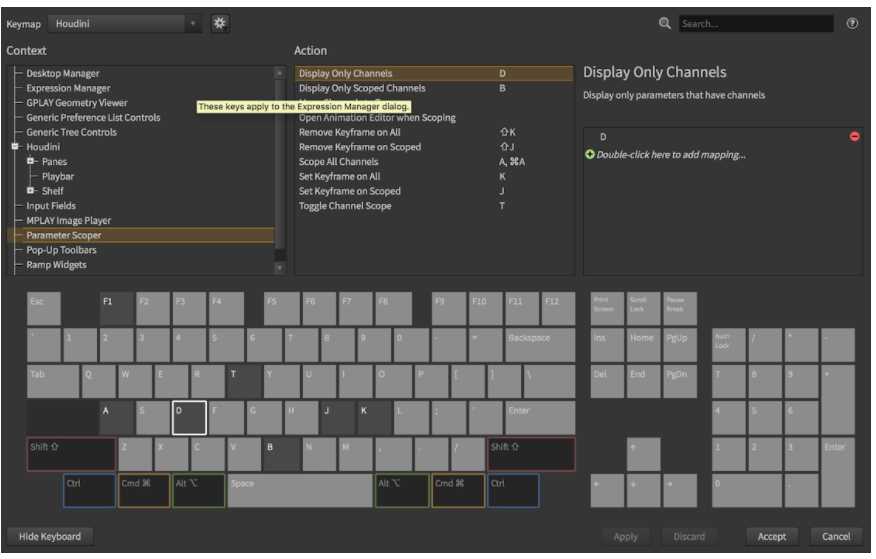Click Double-click here to add mapping text

point(671,155)
